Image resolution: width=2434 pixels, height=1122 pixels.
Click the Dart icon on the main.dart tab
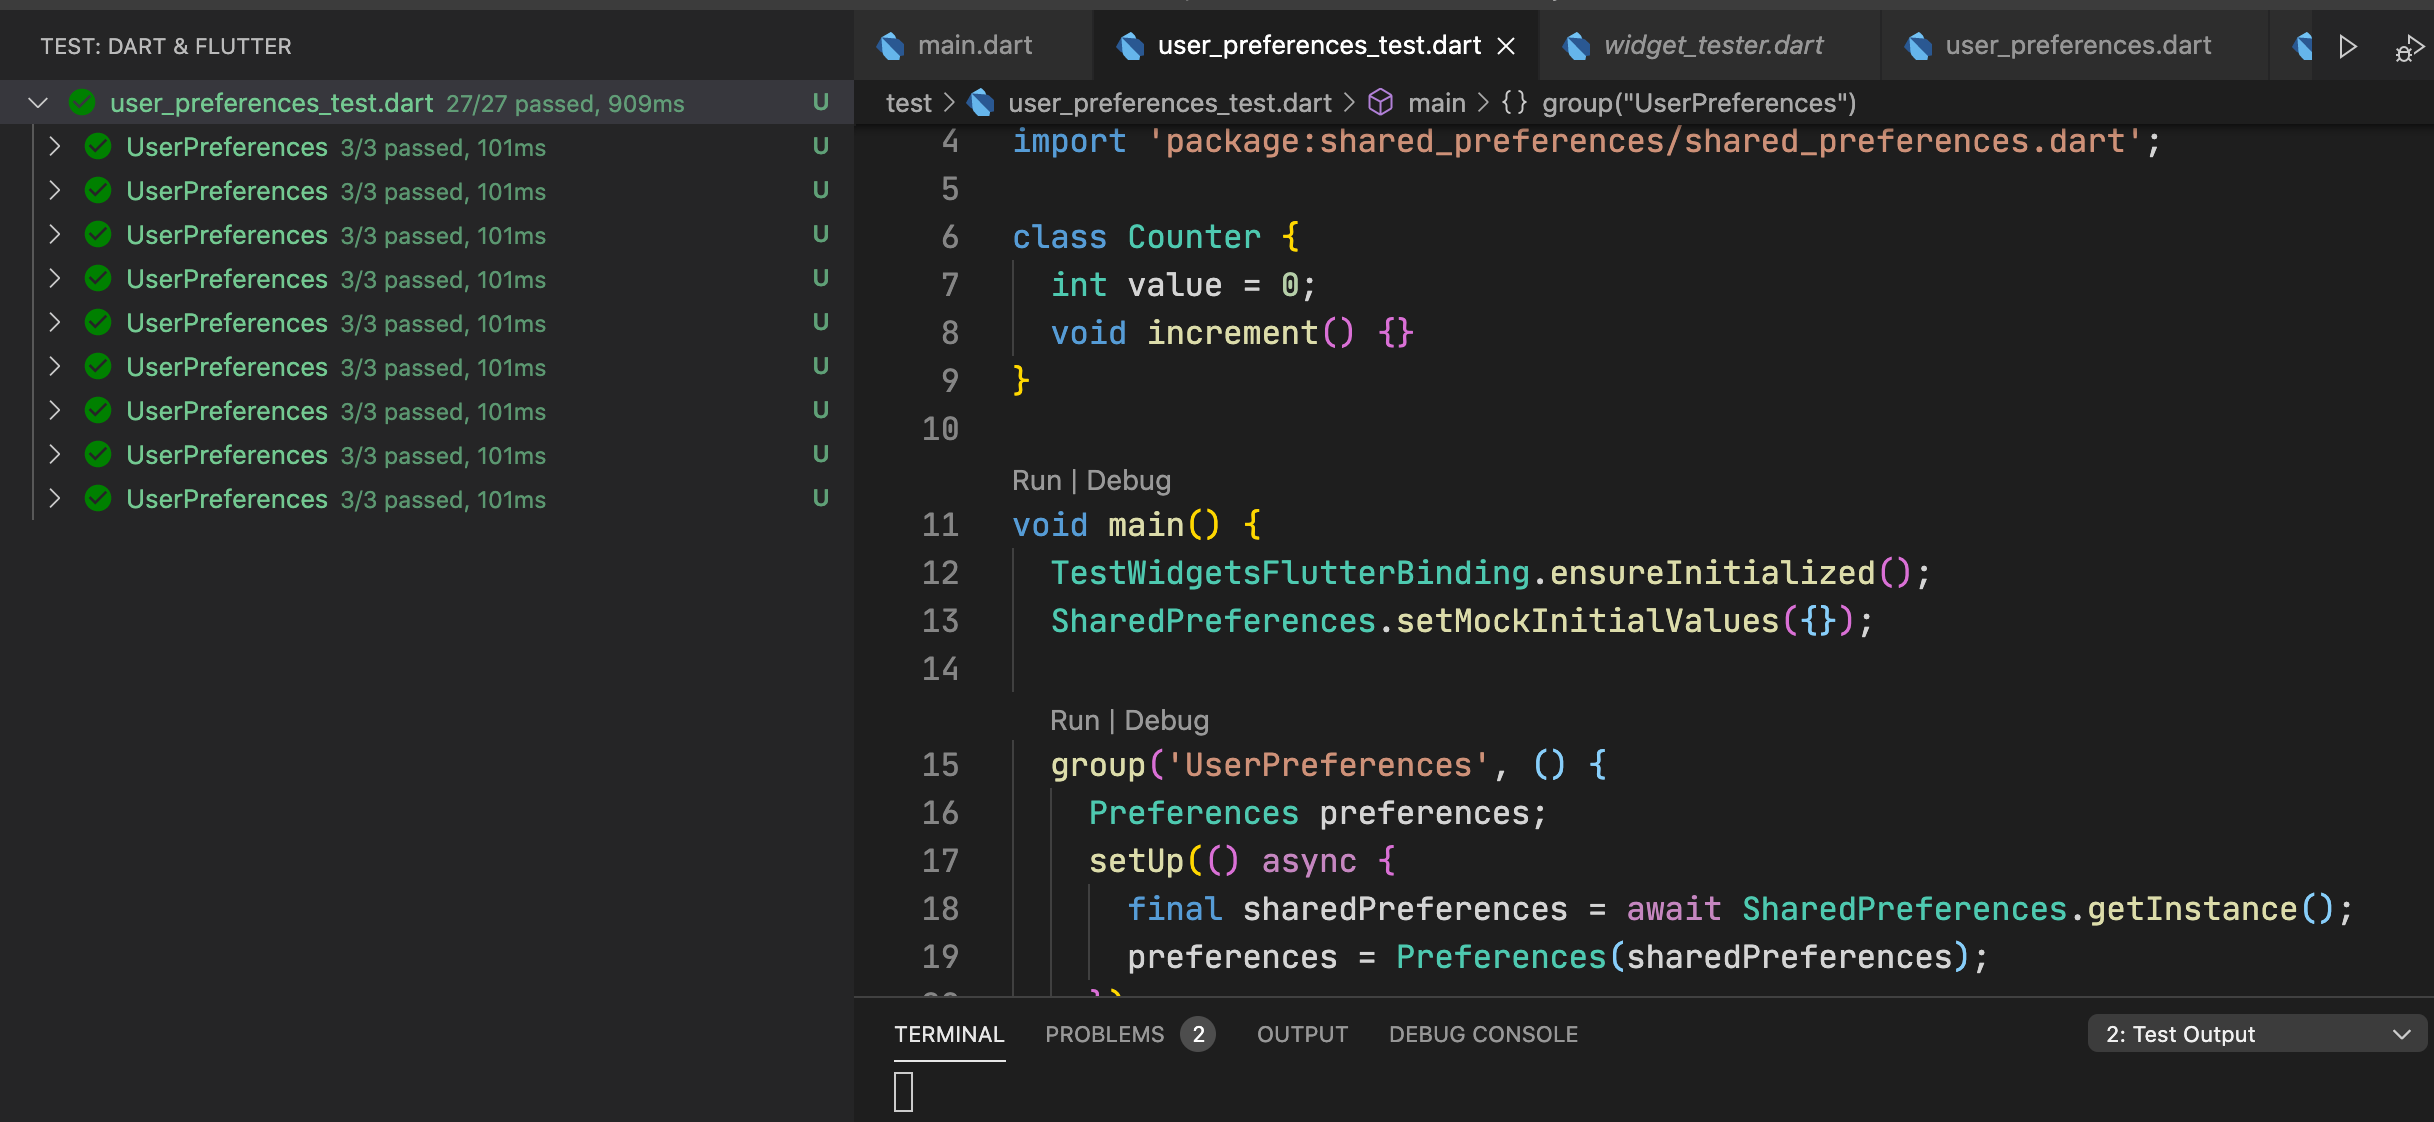pyautogui.click(x=890, y=45)
